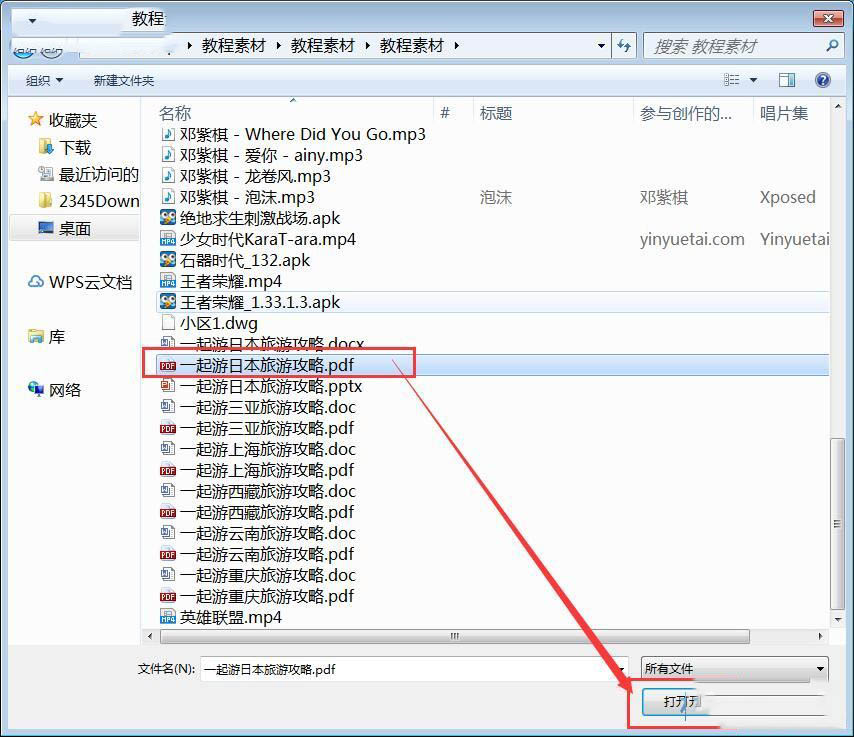Open WPS云文档 in sidebar
This screenshot has width=854, height=737.
coord(80,282)
